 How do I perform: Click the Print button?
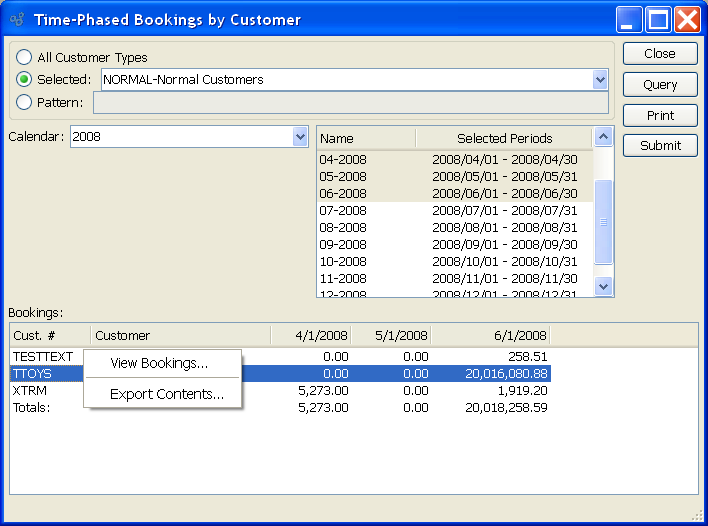660,116
